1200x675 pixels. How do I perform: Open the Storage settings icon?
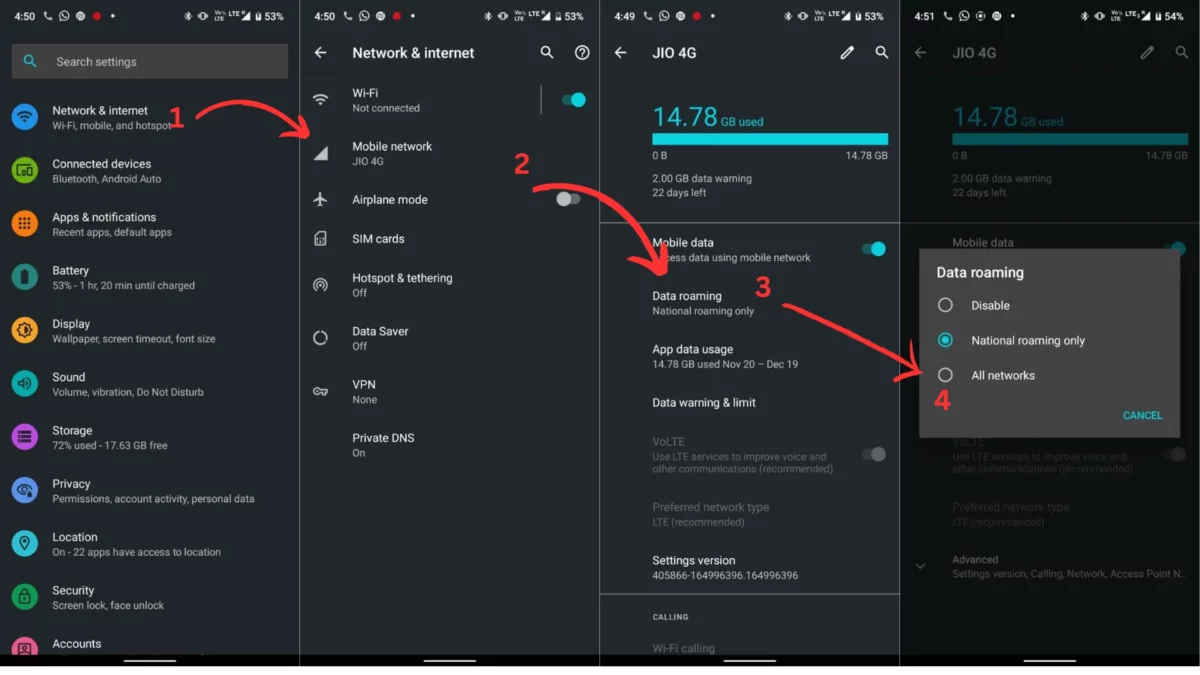[25, 437]
